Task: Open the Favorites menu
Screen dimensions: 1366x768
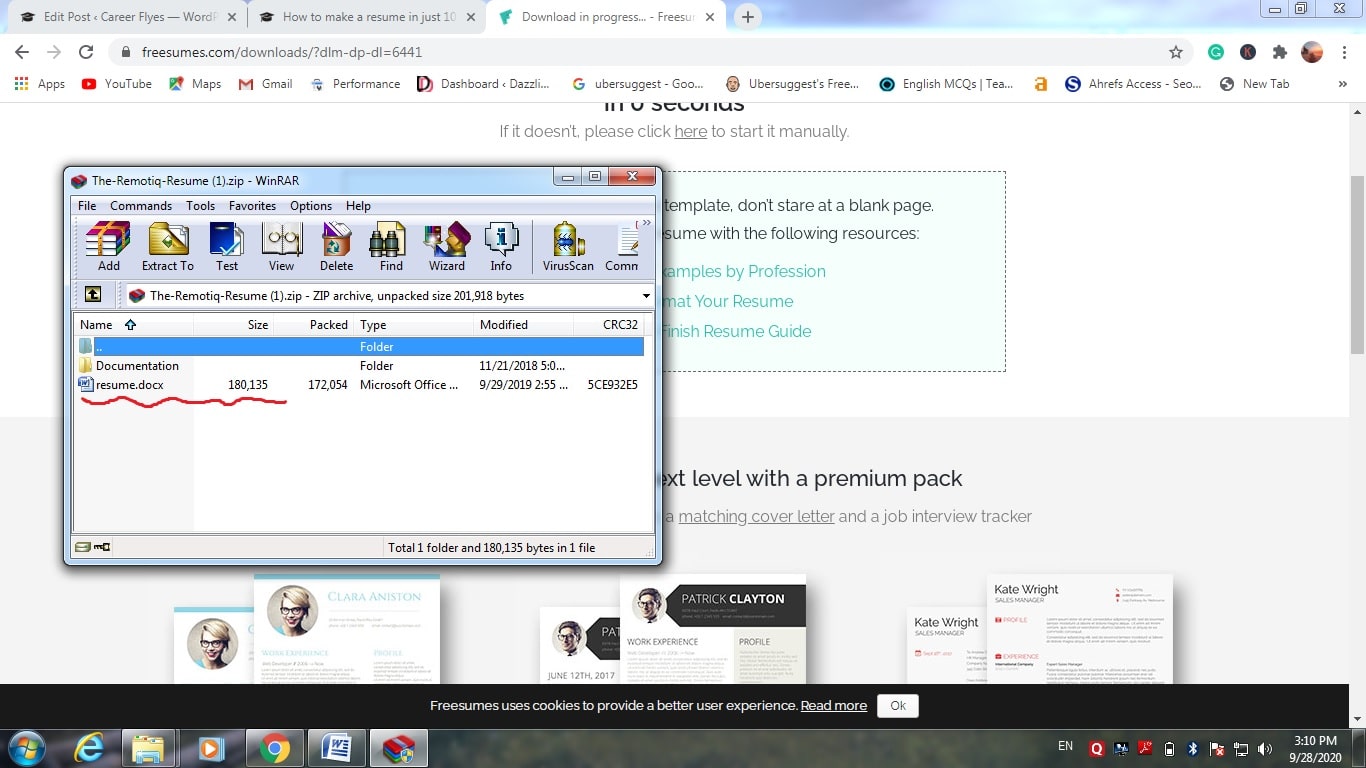Action: click(x=252, y=206)
